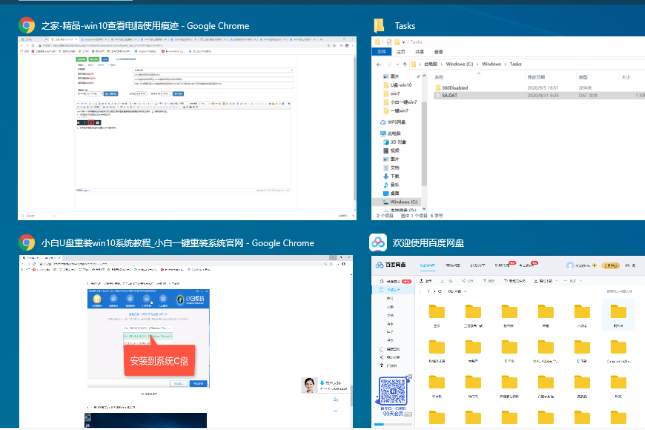Image resolution: width=645 pixels, height=430 pixels.
Task: Sort by the 名称 column header
Action: click(x=439, y=77)
